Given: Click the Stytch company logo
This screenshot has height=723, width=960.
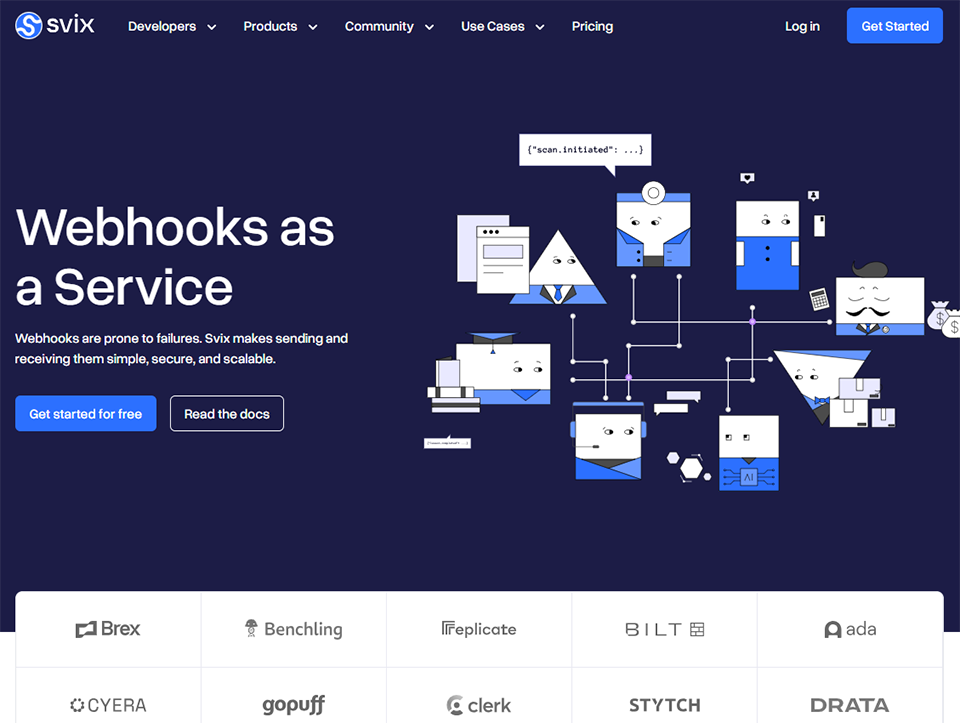Looking at the screenshot, I should pyautogui.click(x=664, y=705).
